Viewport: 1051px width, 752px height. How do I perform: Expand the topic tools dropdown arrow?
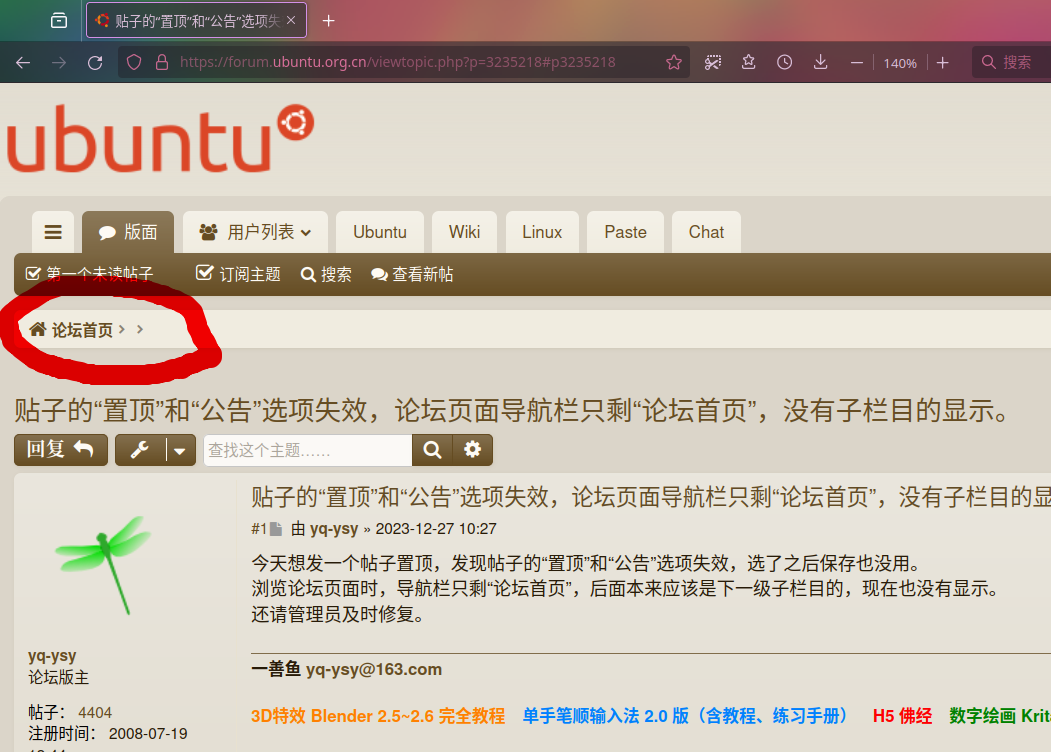pos(180,450)
